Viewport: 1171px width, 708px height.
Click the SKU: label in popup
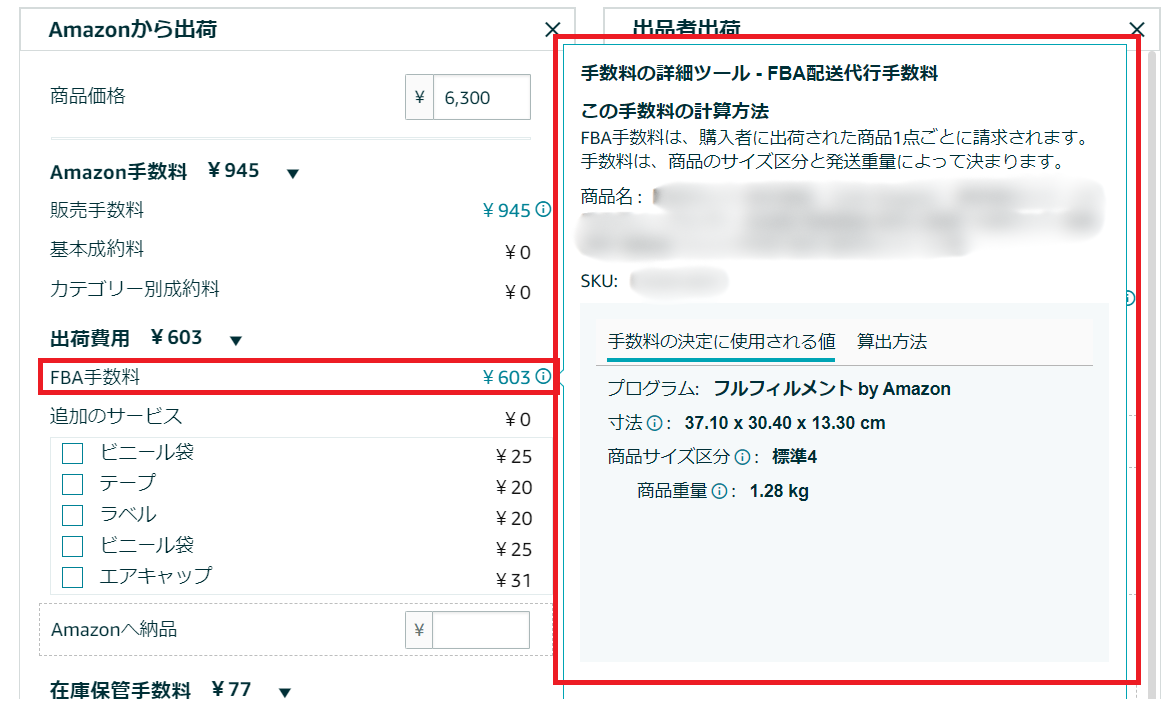pyautogui.click(x=600, y=281)
